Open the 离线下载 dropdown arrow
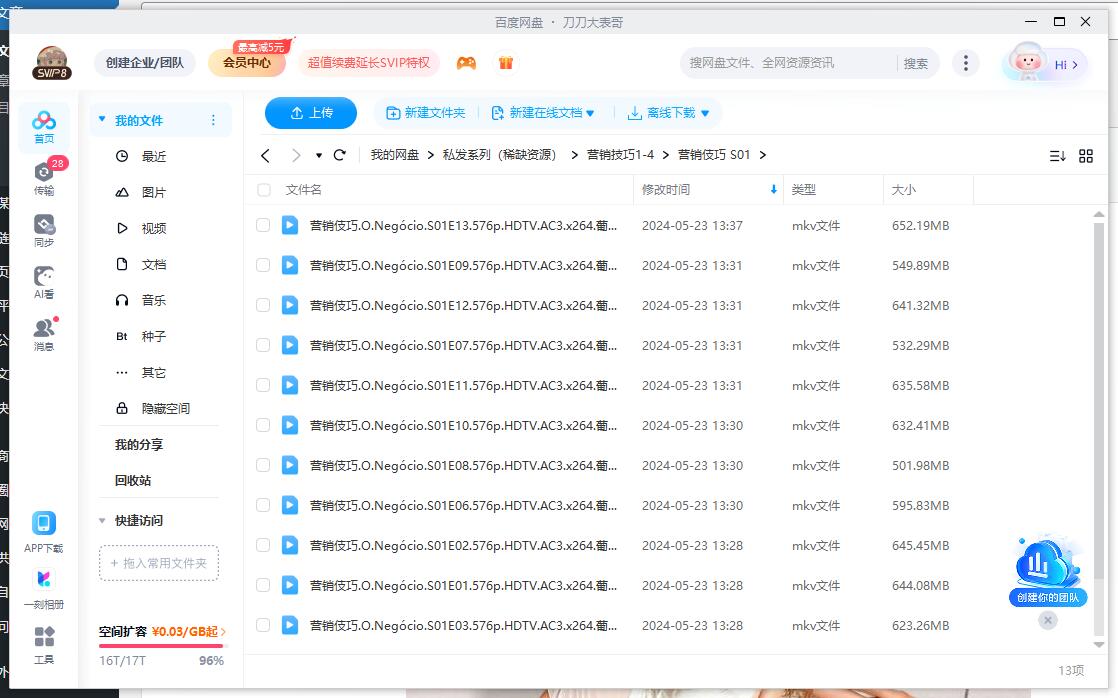 coord(705,114)
